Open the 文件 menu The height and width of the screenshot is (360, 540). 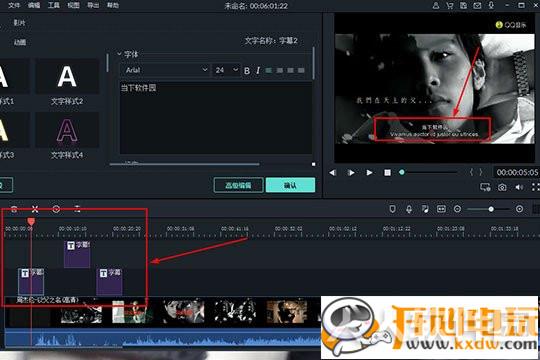click(14, 5)
